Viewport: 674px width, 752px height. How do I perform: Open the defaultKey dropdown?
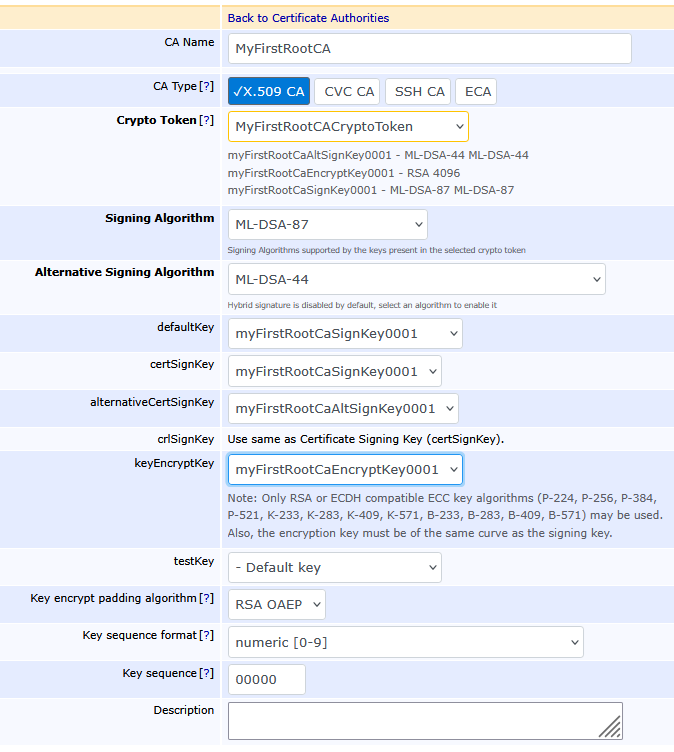(345, 334)
